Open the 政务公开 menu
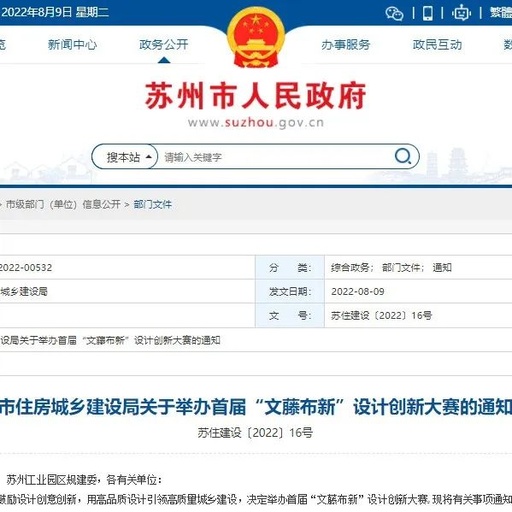Screen dimensions: 512x512 tap(164, 45)
